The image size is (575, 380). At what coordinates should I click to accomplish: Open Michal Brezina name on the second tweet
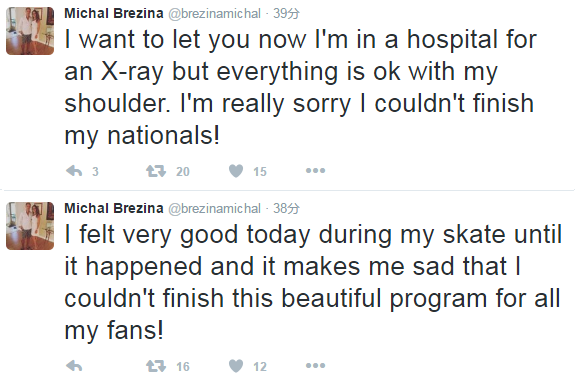[114, 208]
